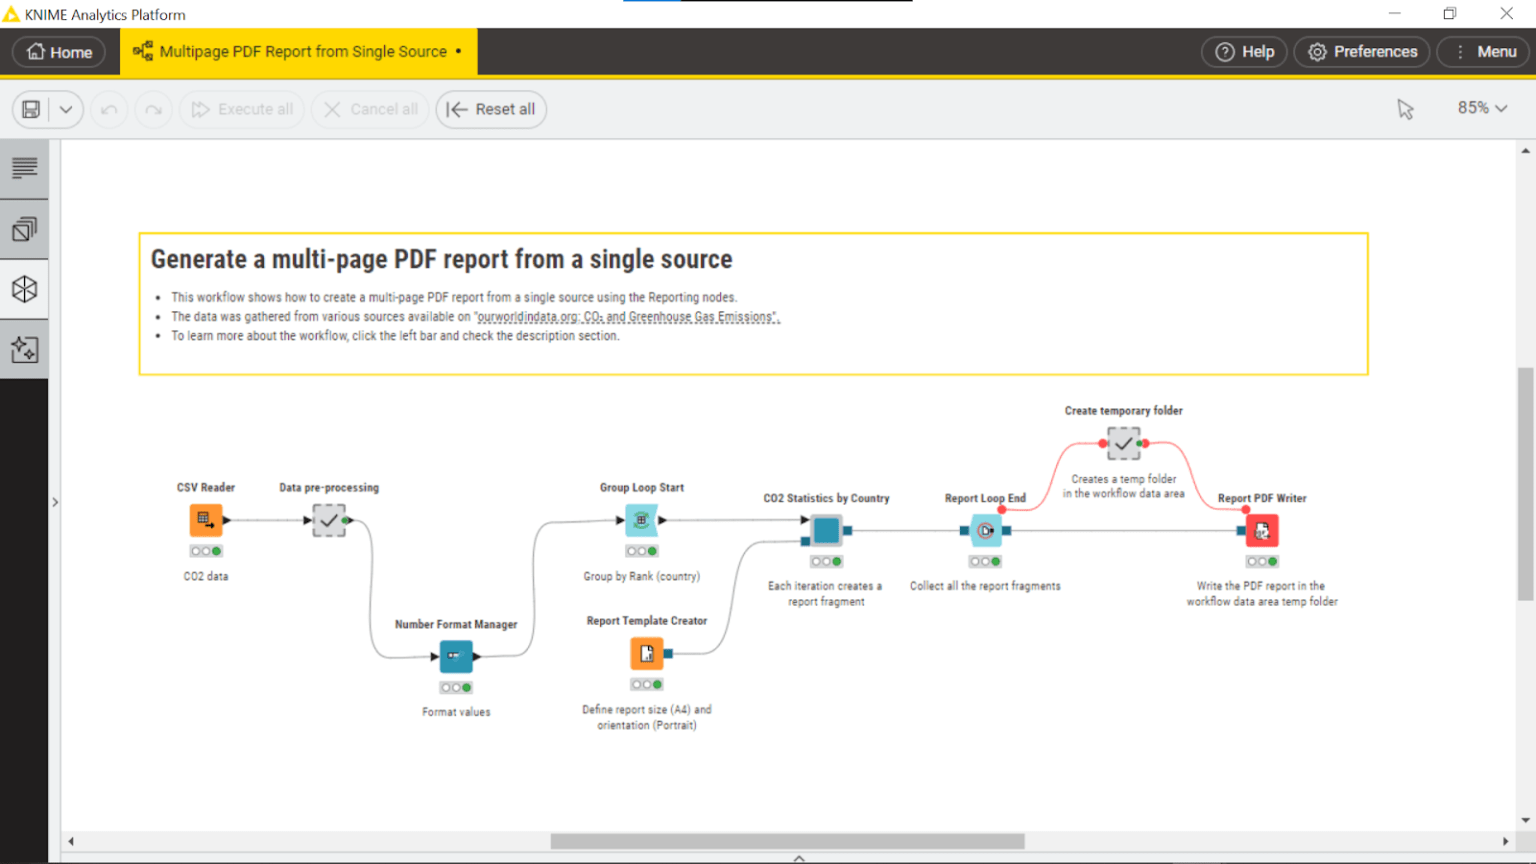The width and height of the screenshot is (1536, 864).
Task: Click the CSV Reader node status indicator
Action: pyautogui.click(x=206, y=551)
